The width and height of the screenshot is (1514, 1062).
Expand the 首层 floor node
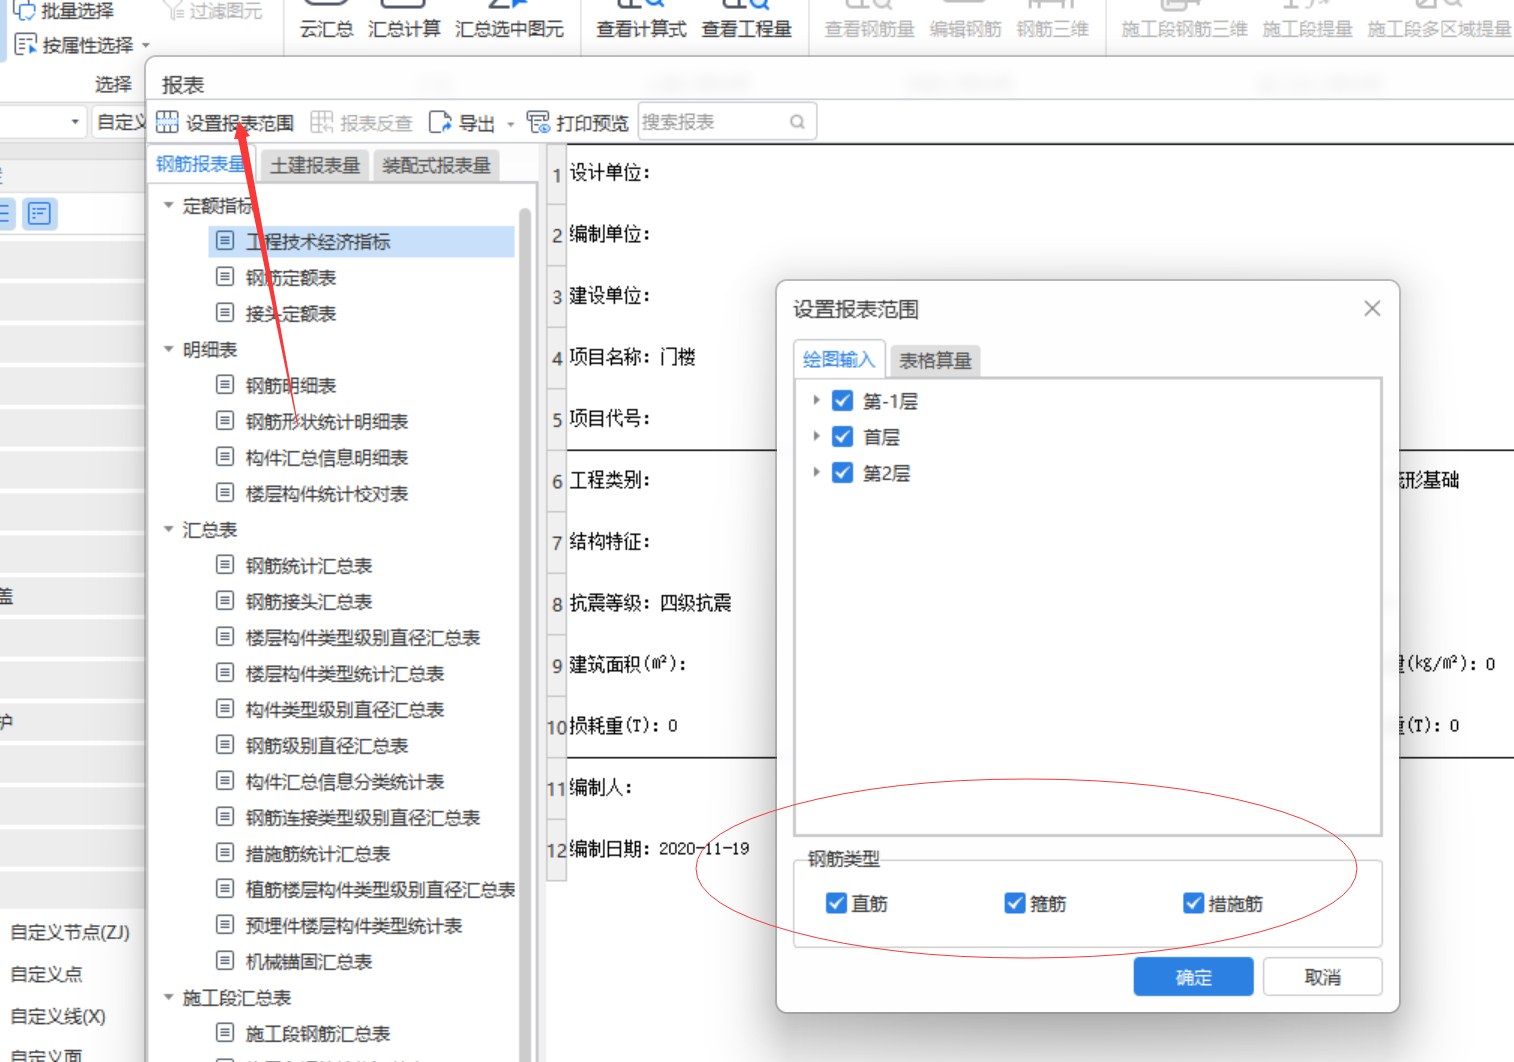tap(816, 436)
